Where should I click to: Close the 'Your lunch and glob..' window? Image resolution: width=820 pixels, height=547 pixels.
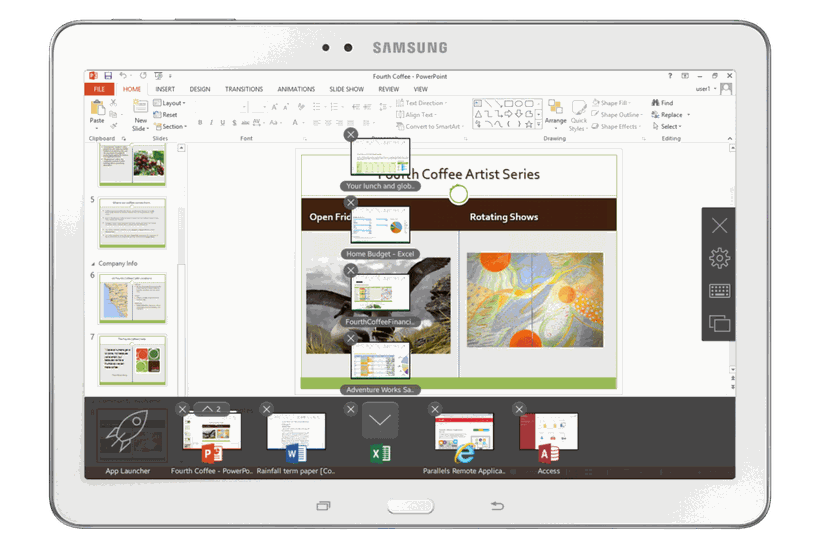(x=351, y=134)
